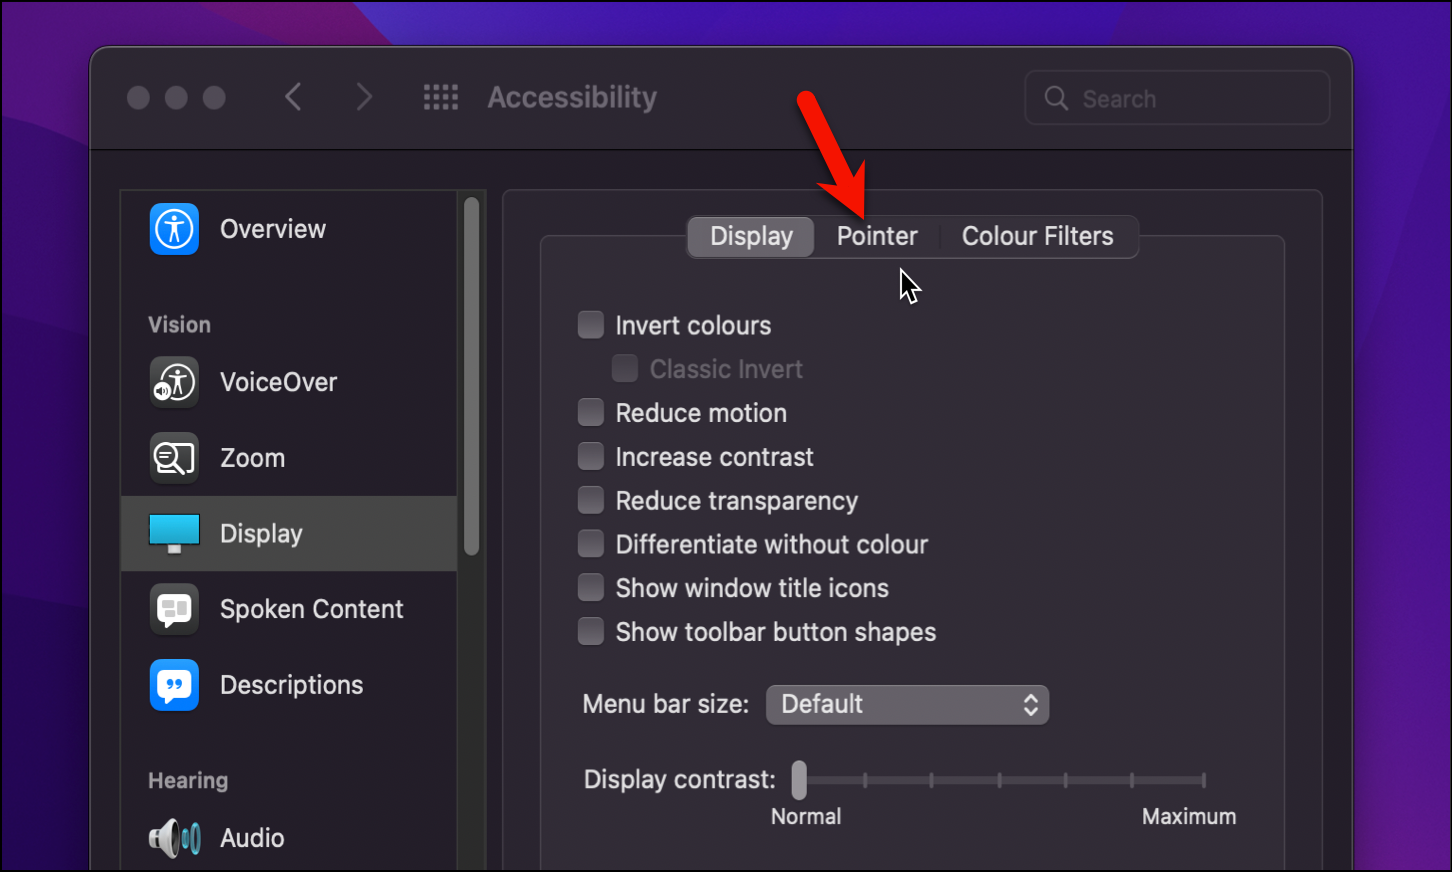The width and height of the screenshot is (1452, 872).
Task: Show all preferences grid icon
Action: tap(441, 97)
